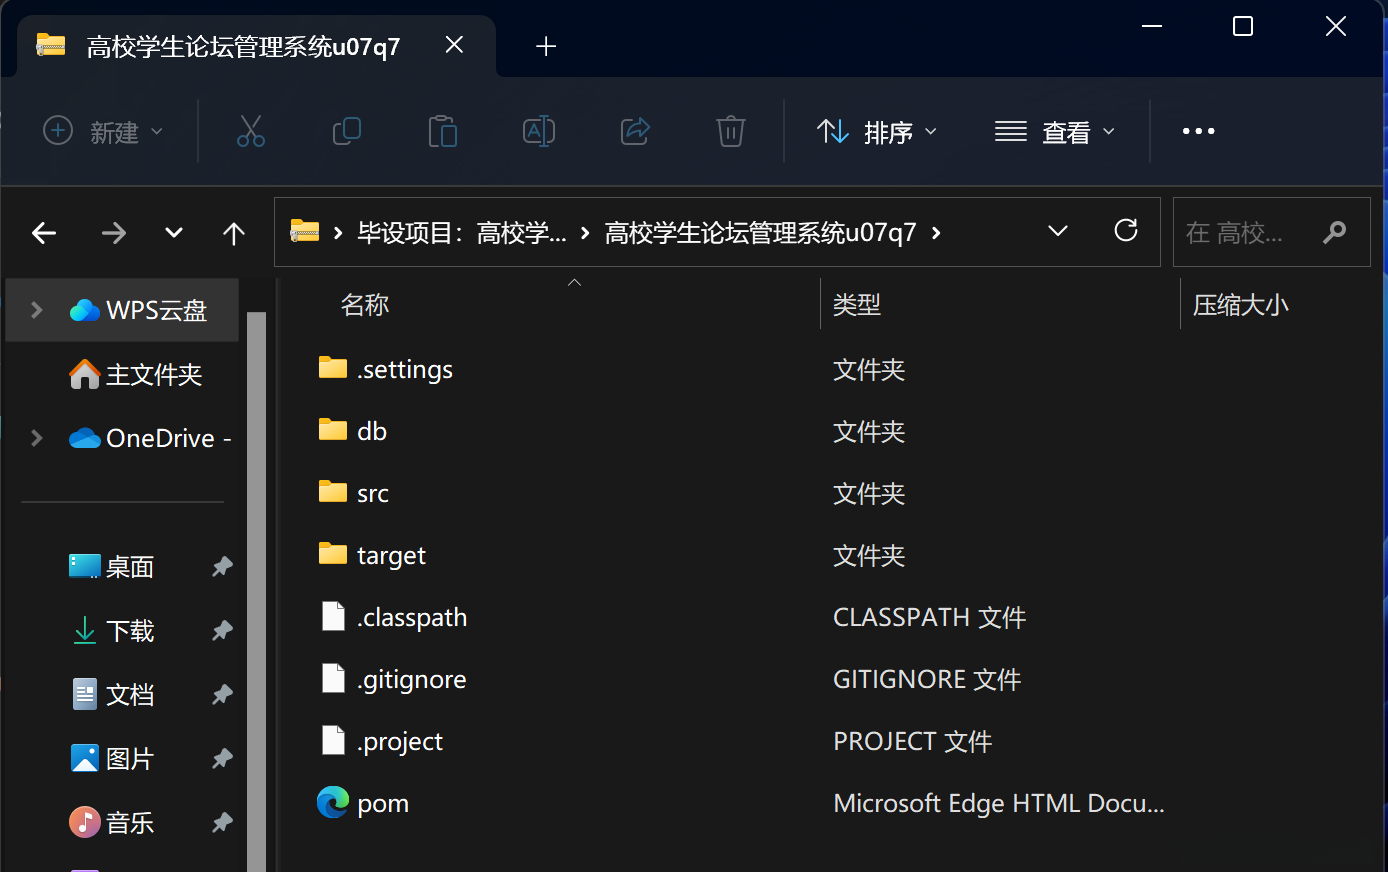Open the 新建 new item menu

pyautogui.click(x=103, y=132)
